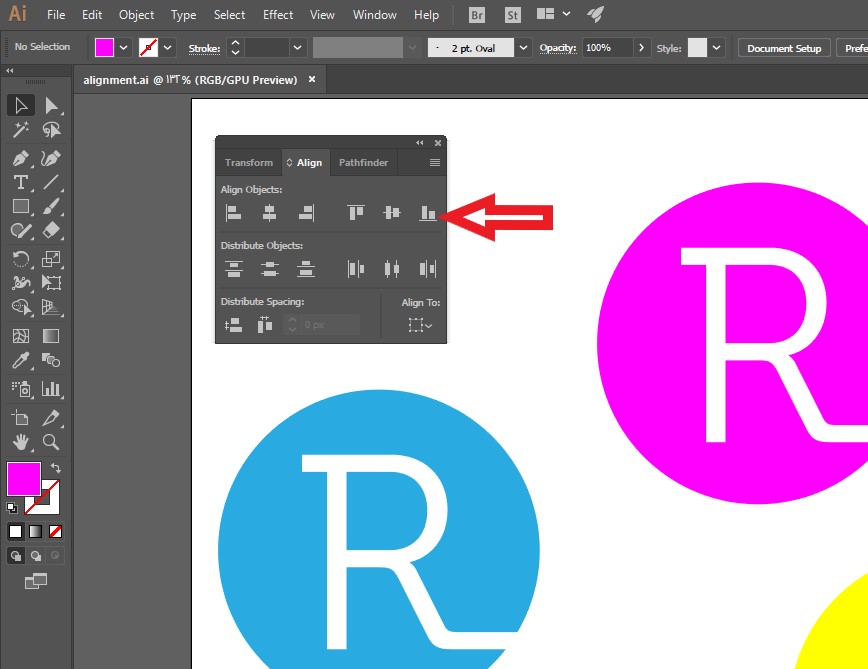Click the magenta Fill swatch in toolbar
The height and width of the screenshot is (669, 868).
pos(24,479)
